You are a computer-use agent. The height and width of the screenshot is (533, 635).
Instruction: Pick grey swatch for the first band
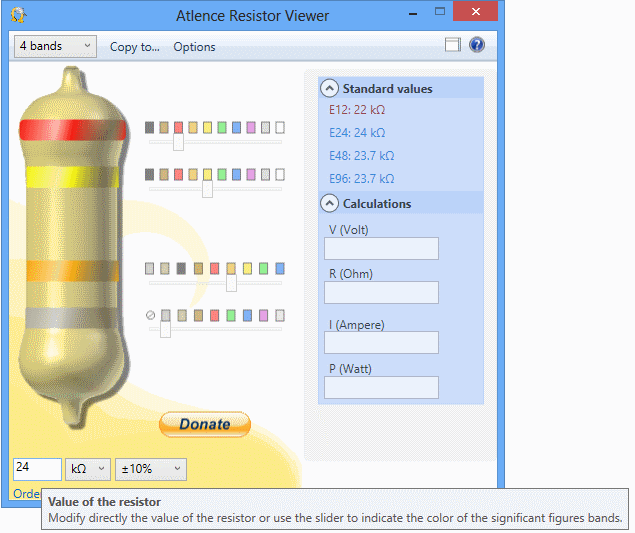pos(265,128)
